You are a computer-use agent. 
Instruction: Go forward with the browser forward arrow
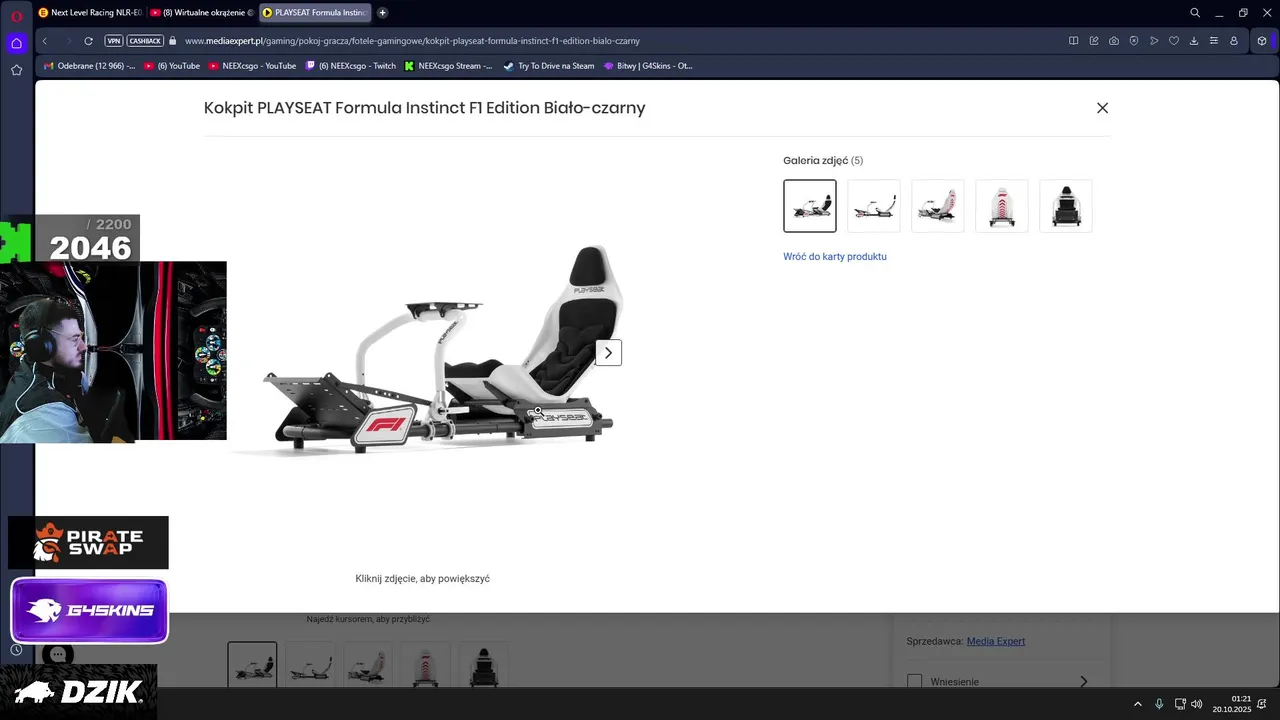tap(68, 41)
